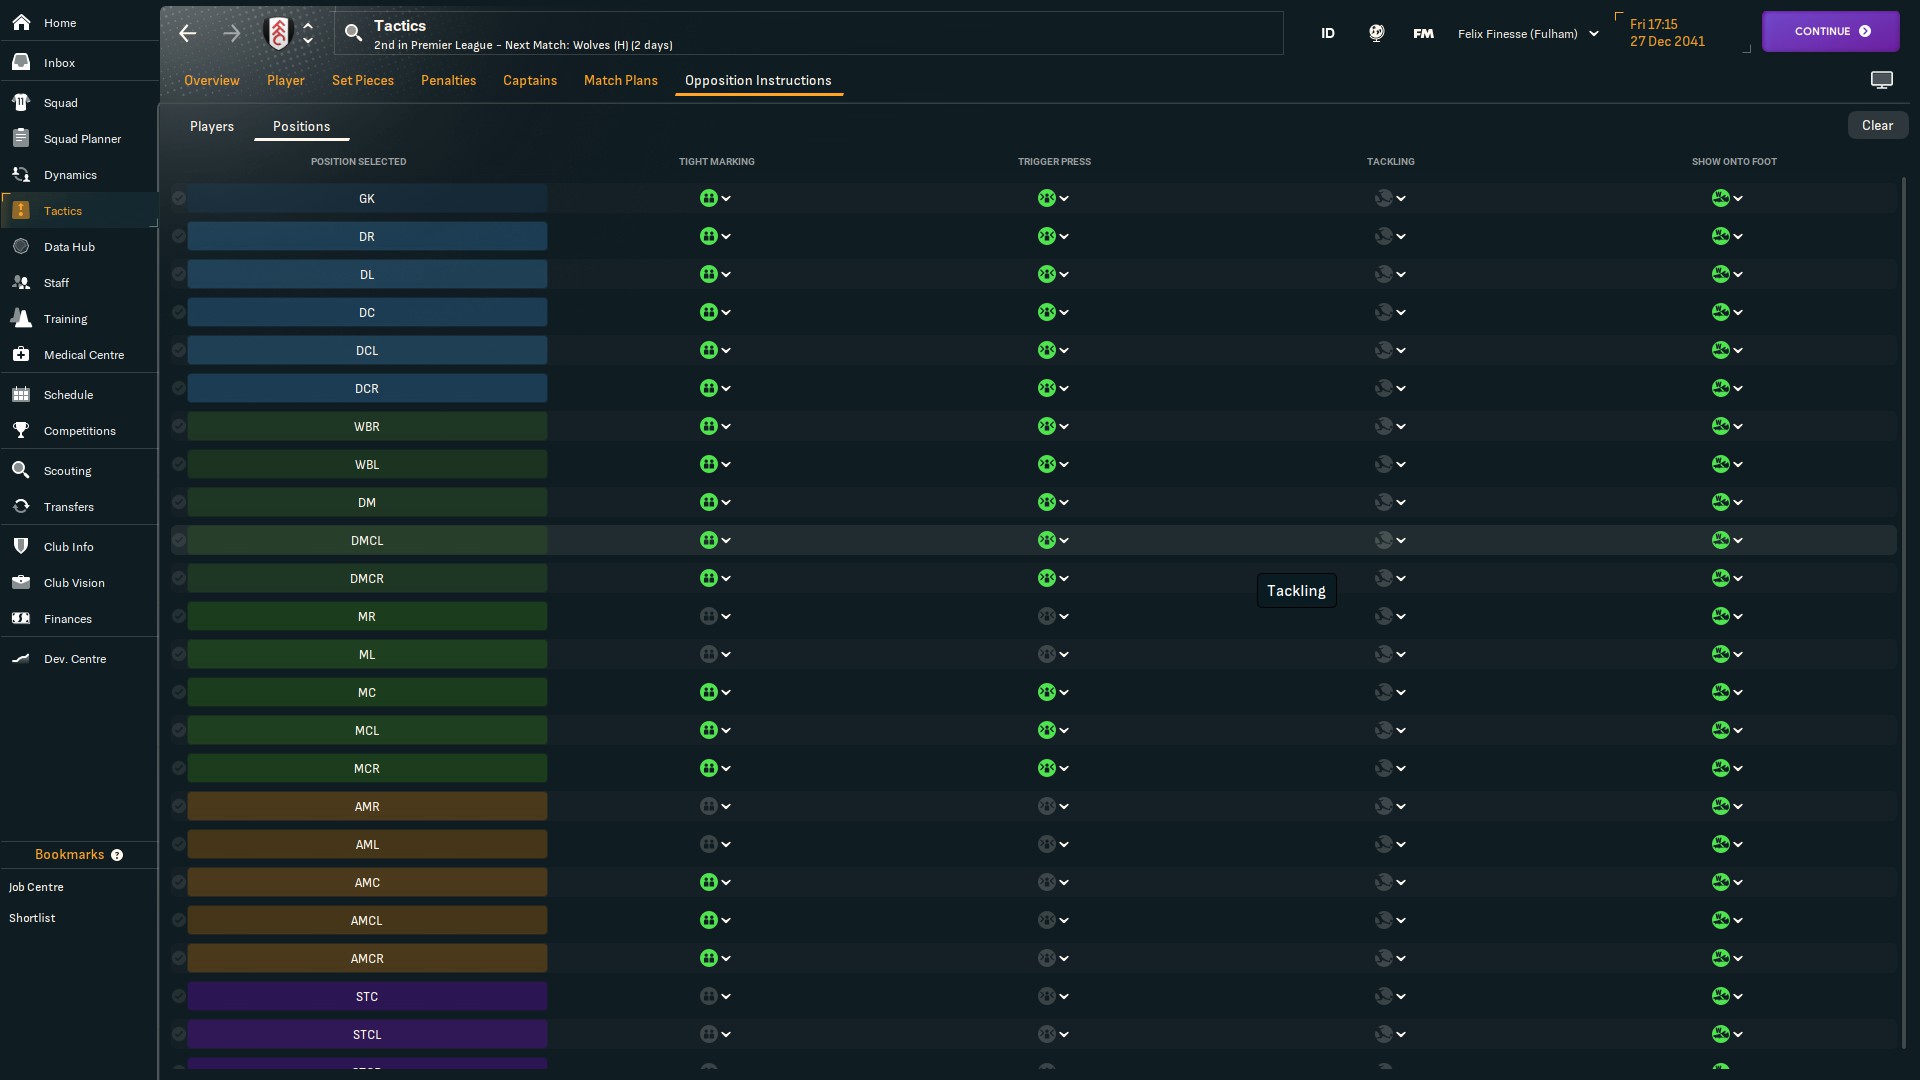Click the back navigation arrow

coord(188,33)
